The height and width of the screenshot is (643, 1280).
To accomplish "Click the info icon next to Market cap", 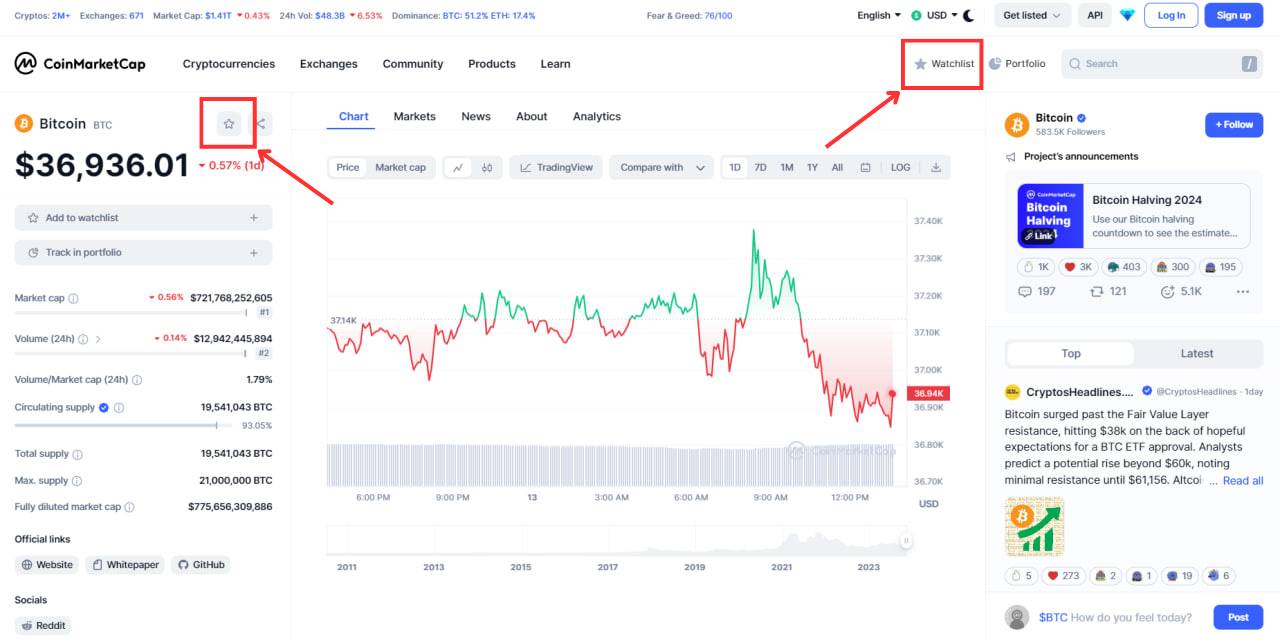I will point(73,298).
